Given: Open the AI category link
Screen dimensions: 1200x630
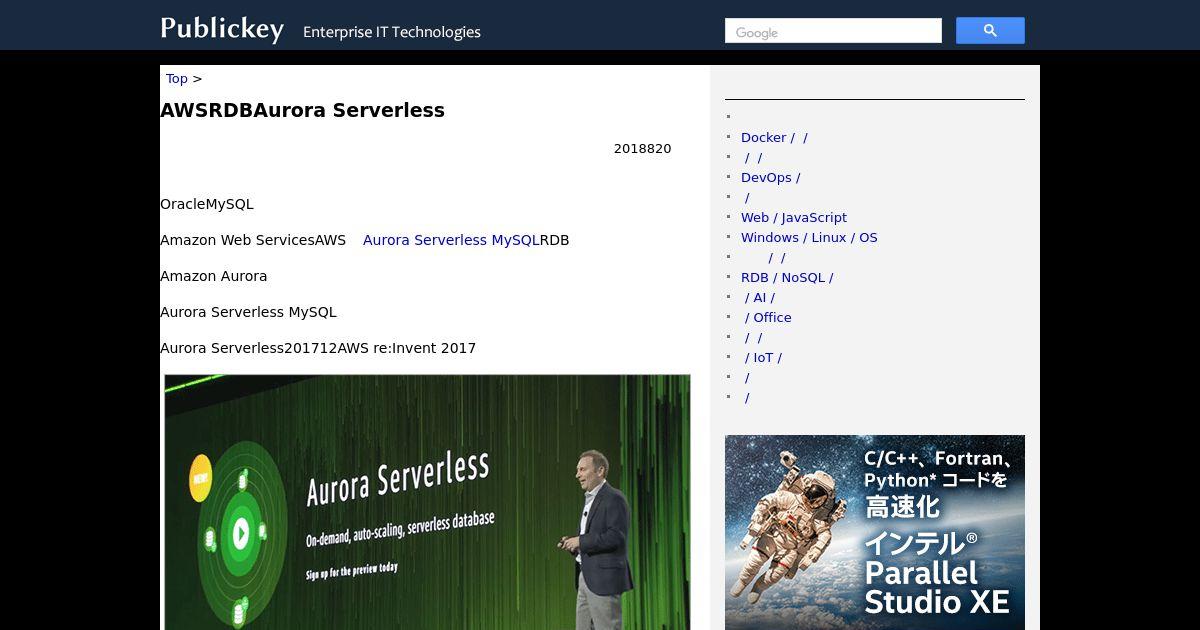Looking at the screenshot, I should pos(760,298).
